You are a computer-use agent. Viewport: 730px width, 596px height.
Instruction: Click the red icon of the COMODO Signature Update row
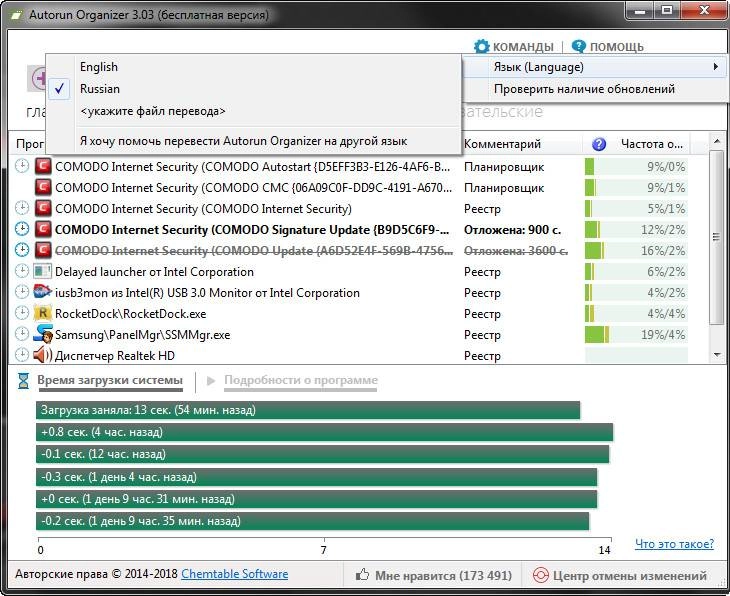pyautogui.click(x=43, y=229)
